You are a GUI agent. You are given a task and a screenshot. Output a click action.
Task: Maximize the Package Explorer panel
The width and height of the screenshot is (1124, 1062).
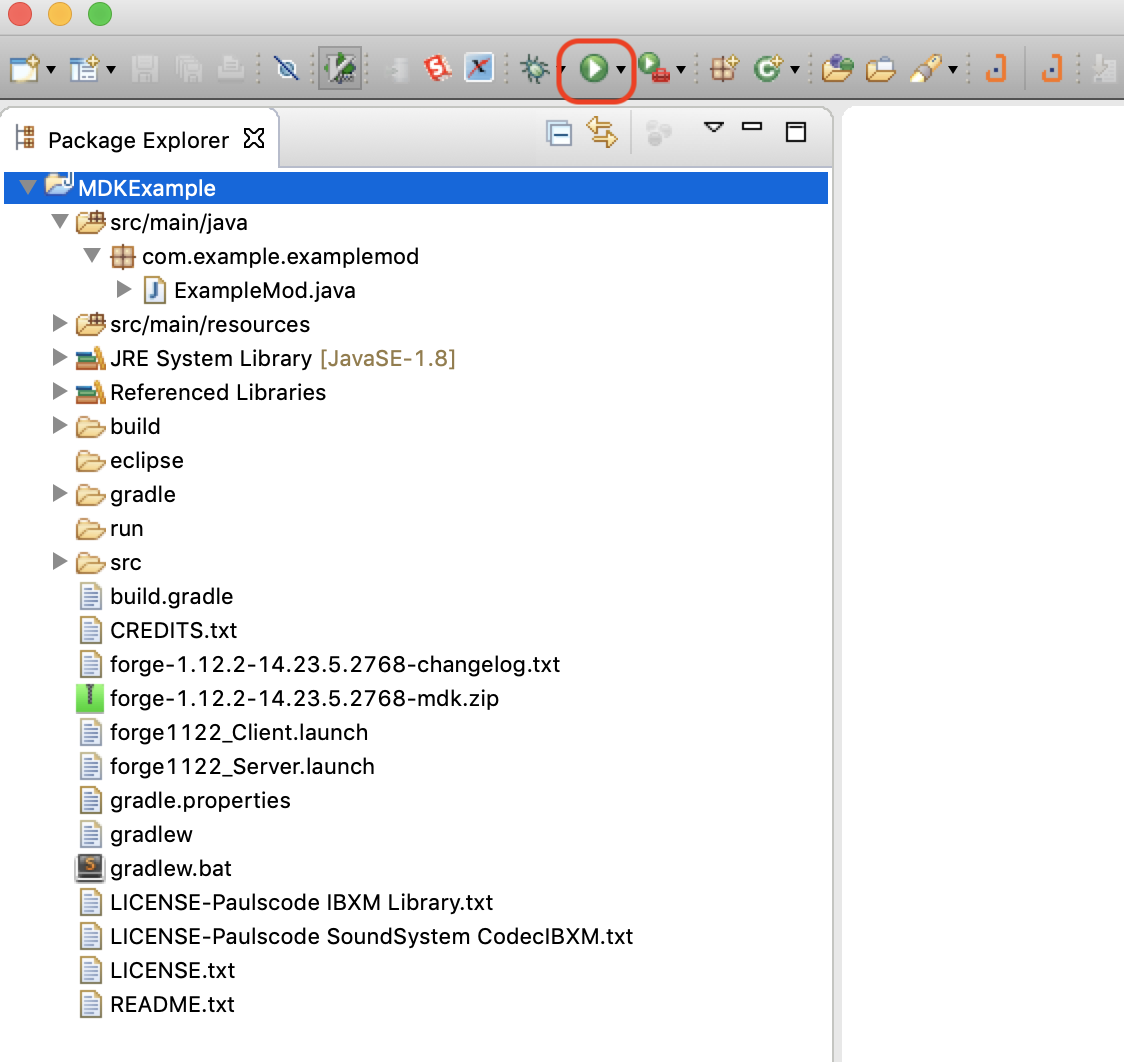[796, 132]
